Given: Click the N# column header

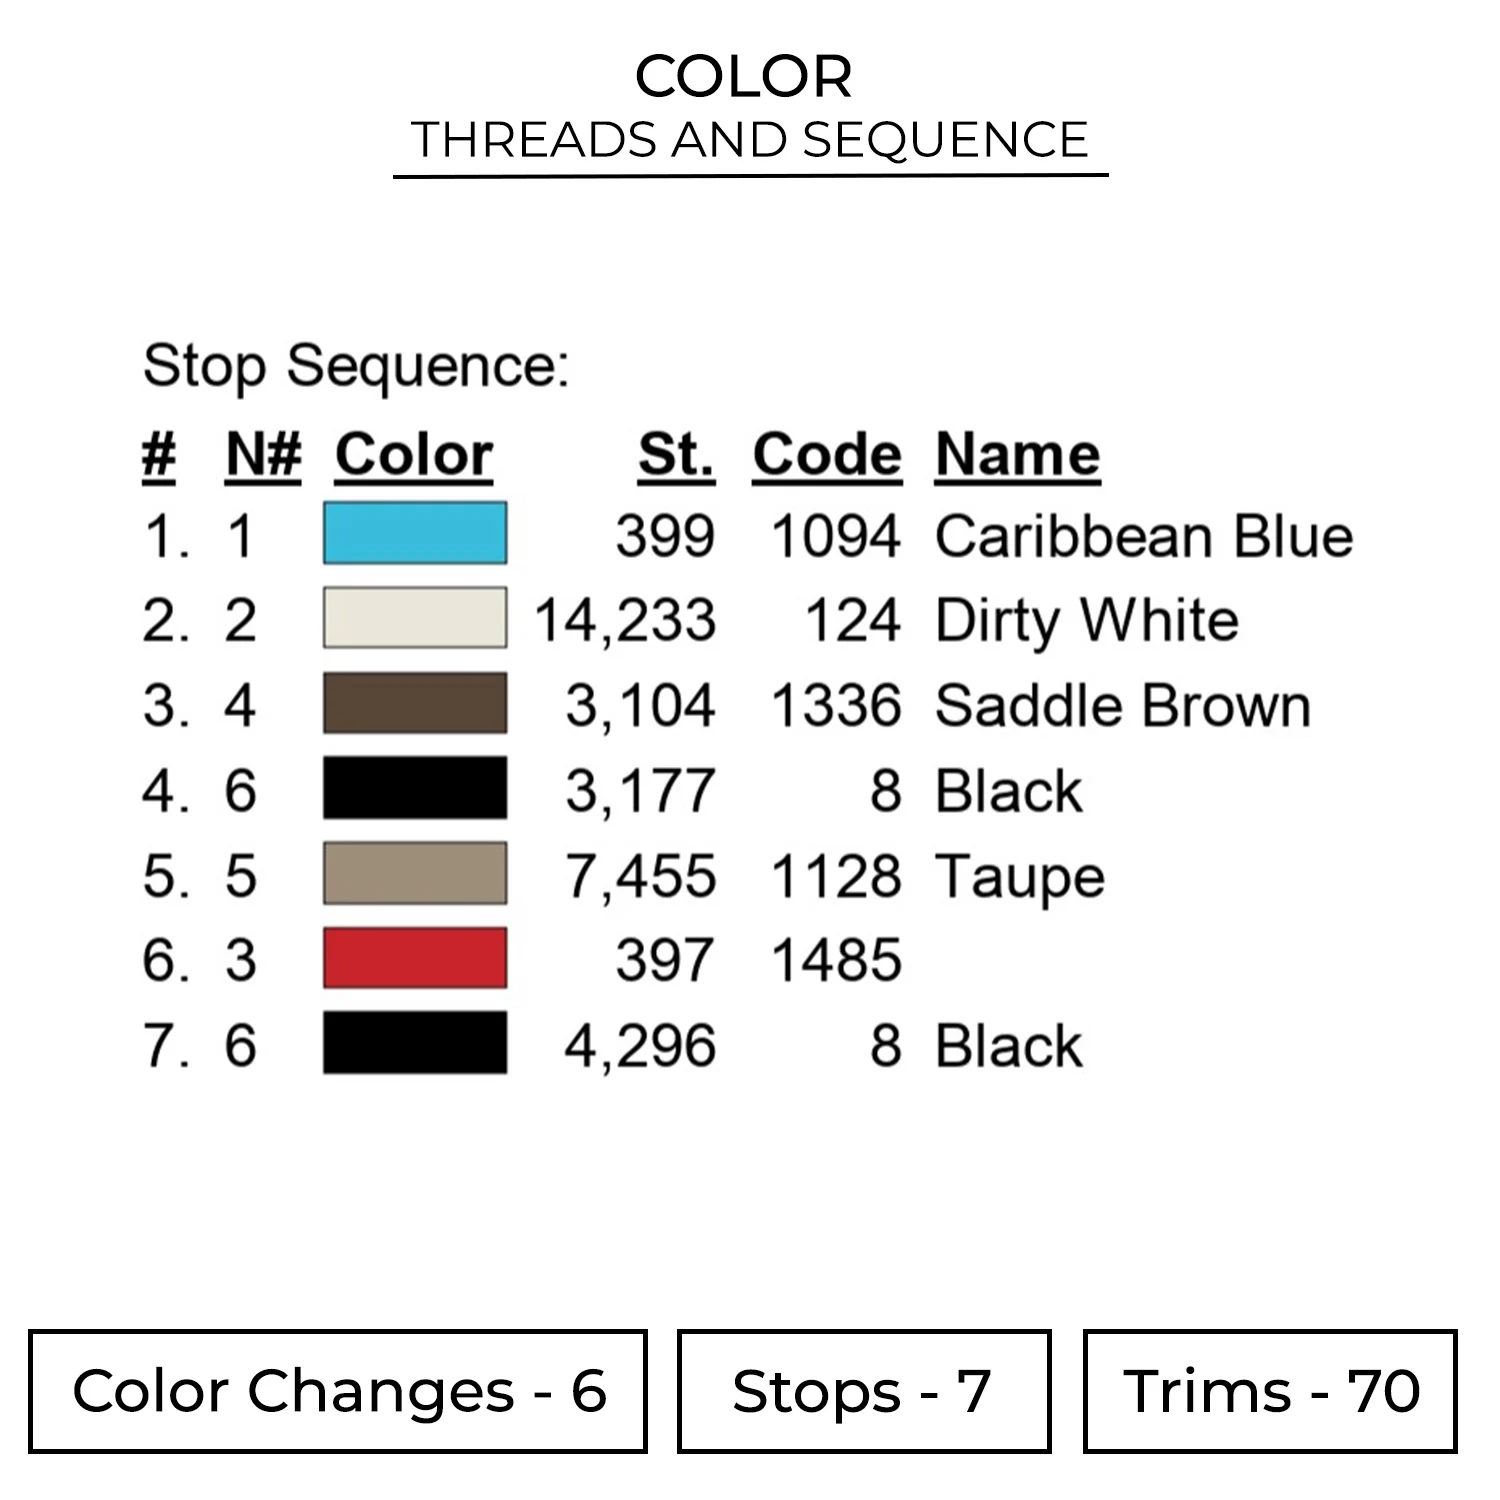Looking at the screenshot, I should 263,456.
